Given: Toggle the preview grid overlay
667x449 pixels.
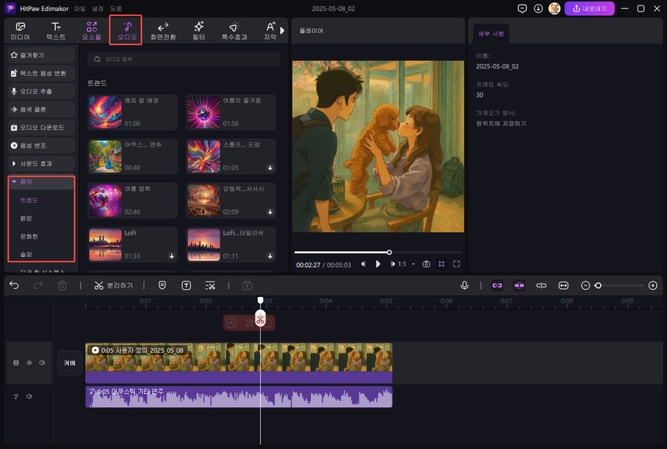Looking at the screenshot, I should point(442,264).
